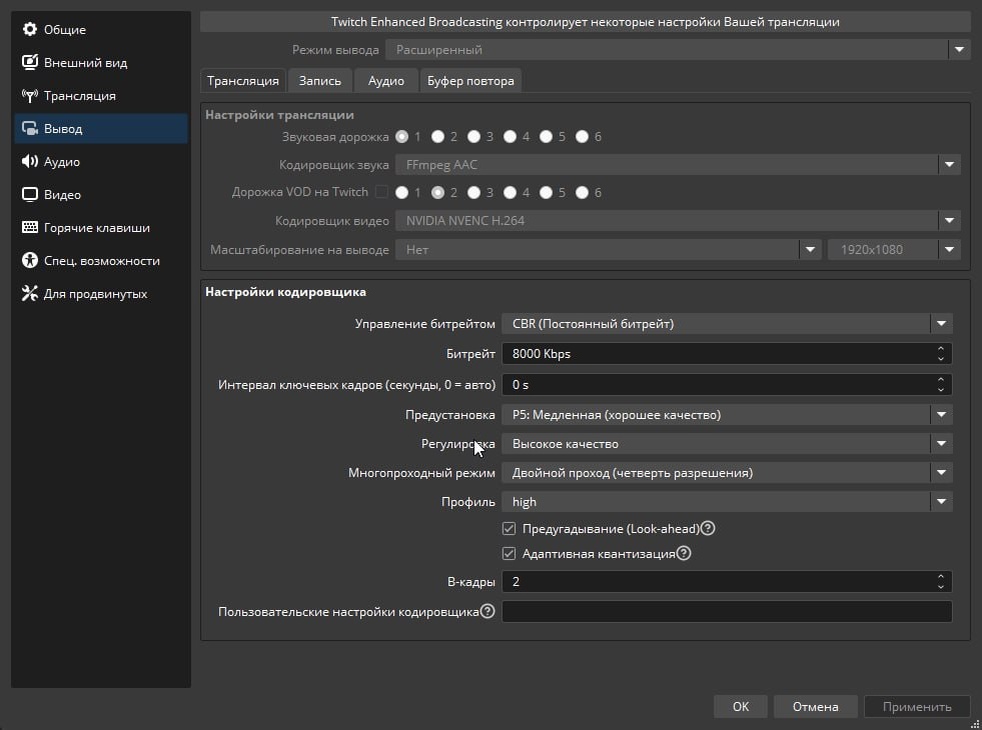Viewport: 982px width, 730px height.
Task: Click the help icon for custom encoder settings
Action: pyautogui.click(x=487, y=611)
